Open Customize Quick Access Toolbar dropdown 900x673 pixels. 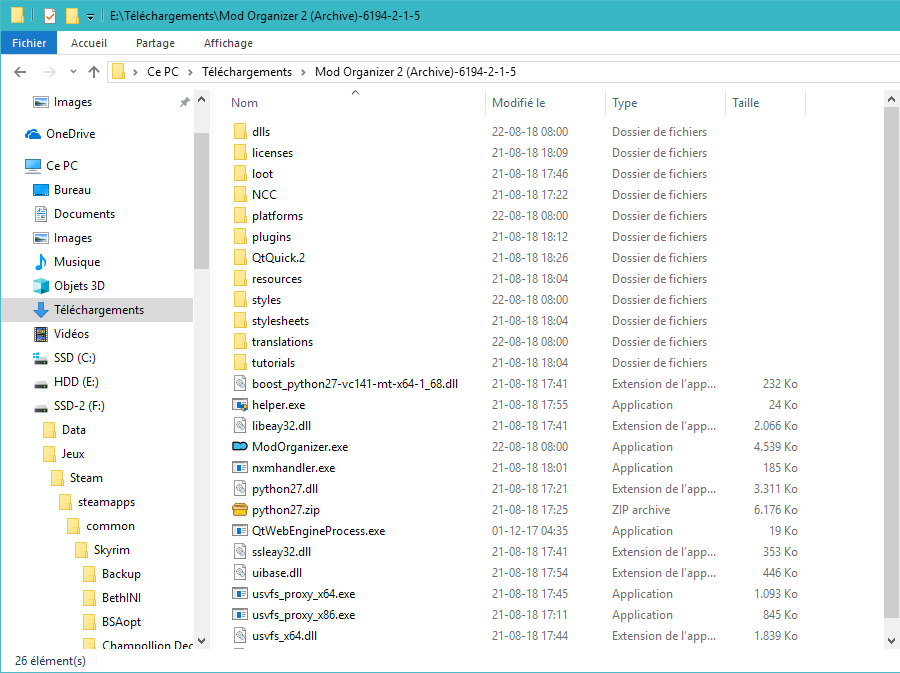(90, 16)
